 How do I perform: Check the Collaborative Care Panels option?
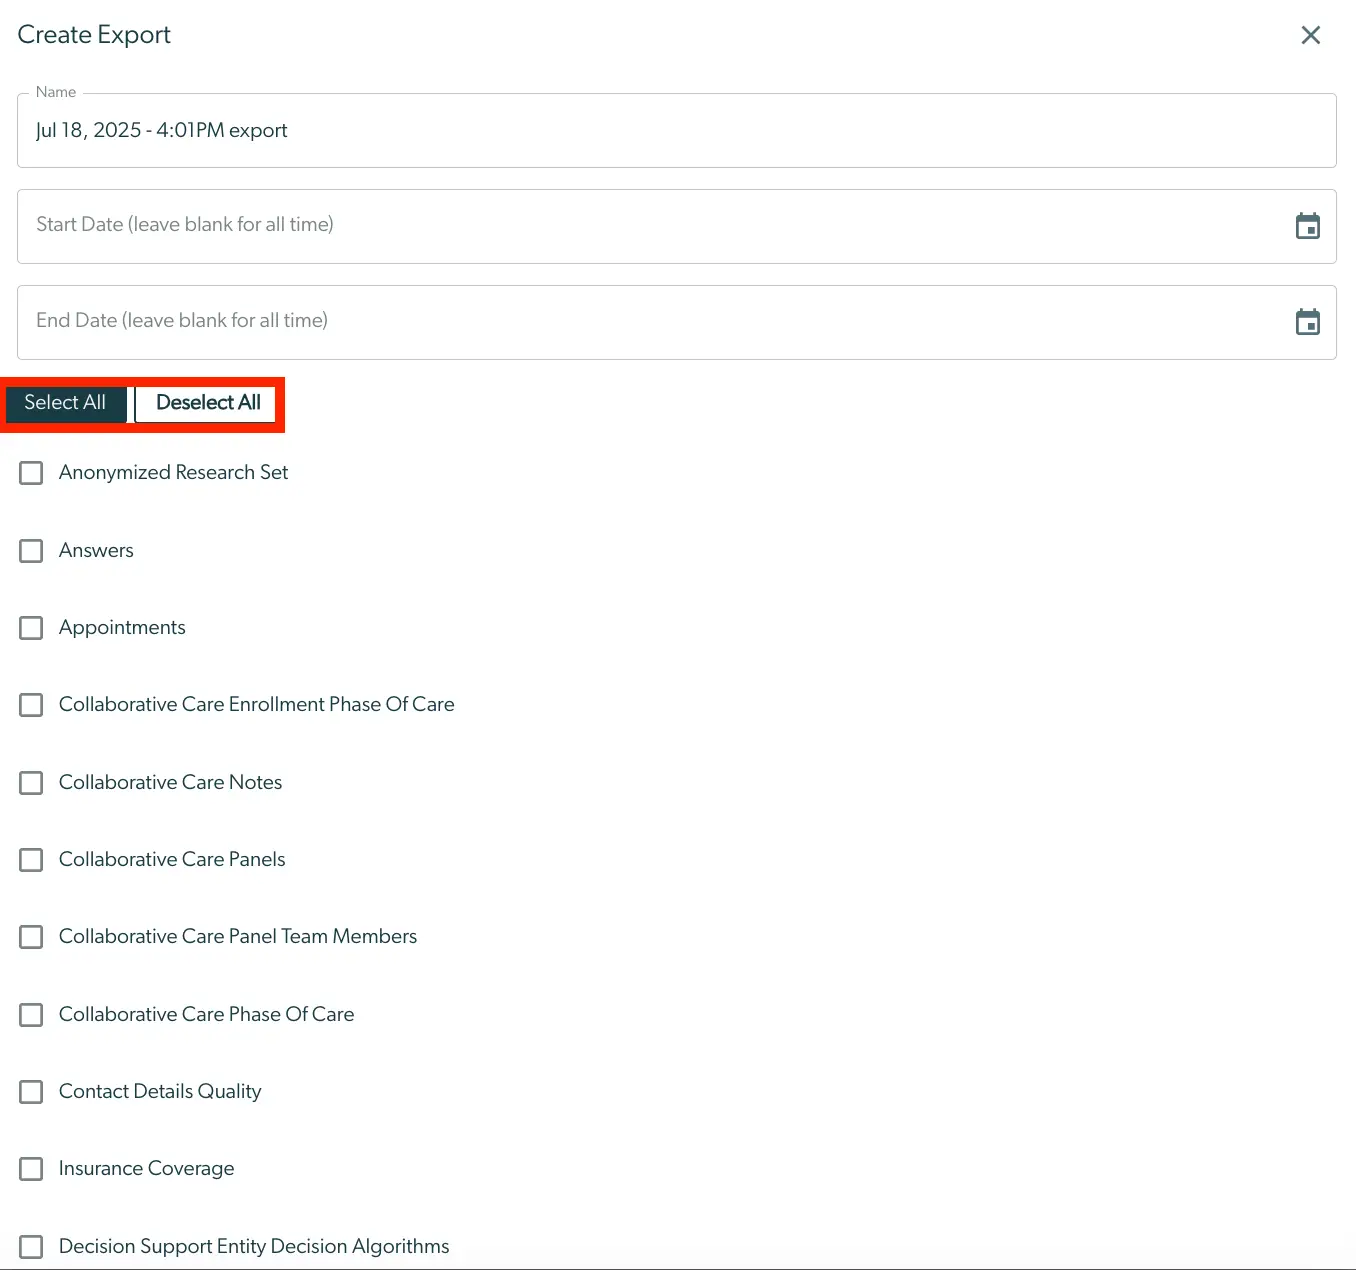(31, 860)
